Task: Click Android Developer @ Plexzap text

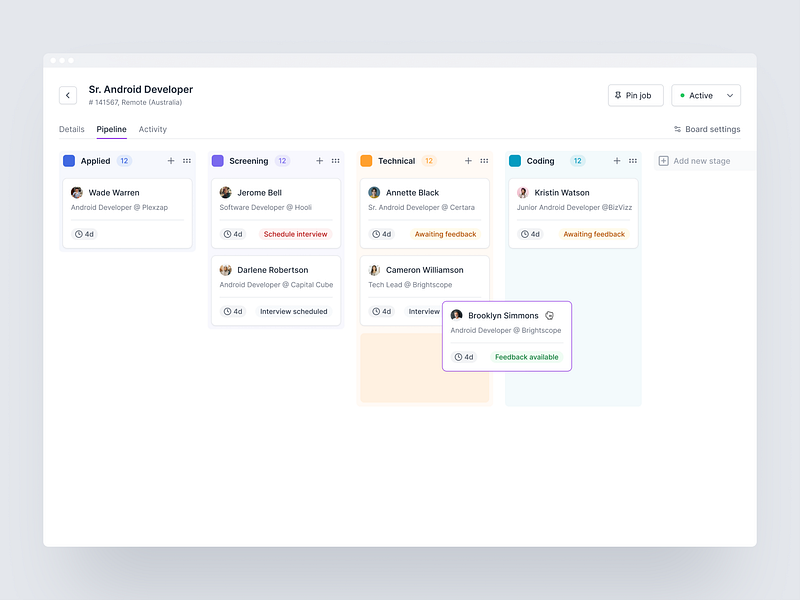Action: point(119,207)
